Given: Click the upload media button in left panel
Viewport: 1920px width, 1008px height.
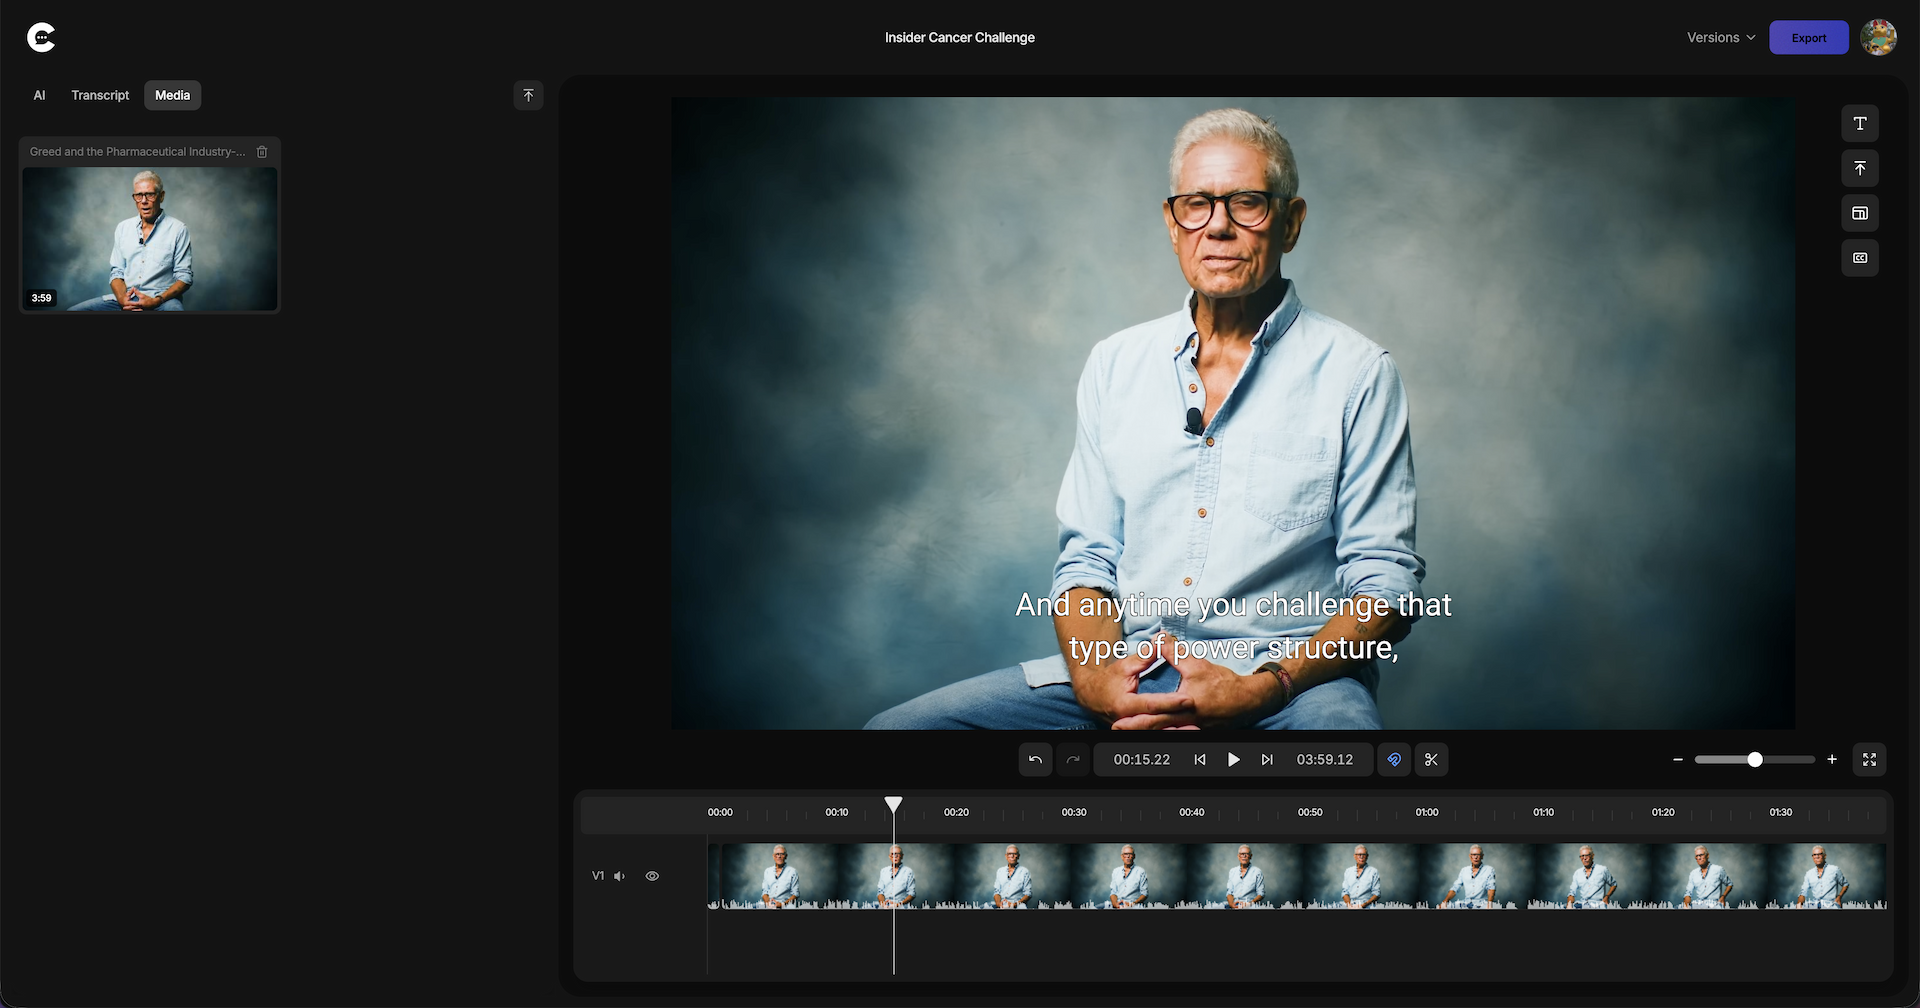Looking at the screenshot, I should coord(528,96).
